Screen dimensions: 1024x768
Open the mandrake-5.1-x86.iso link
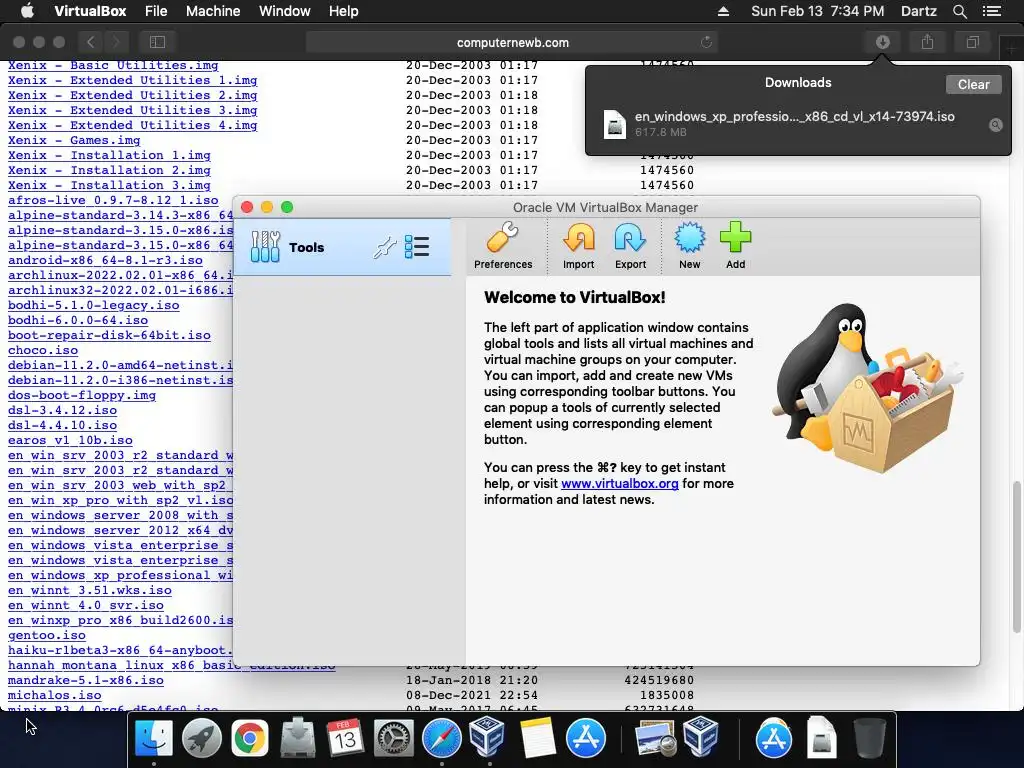[86, 681]
